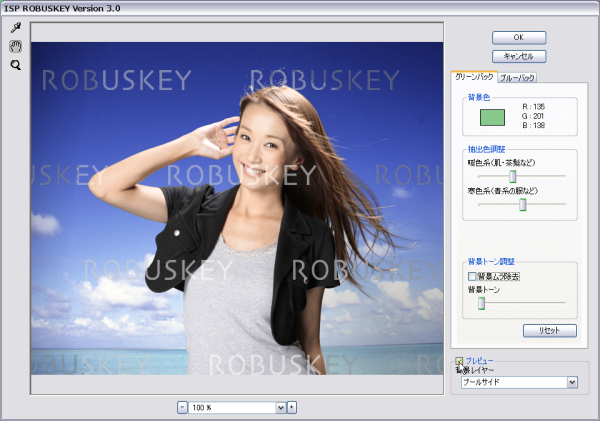Click the リセット button
Image resolution: width=600 pixels, height=421 pixels.
click(x=549, y=331)
